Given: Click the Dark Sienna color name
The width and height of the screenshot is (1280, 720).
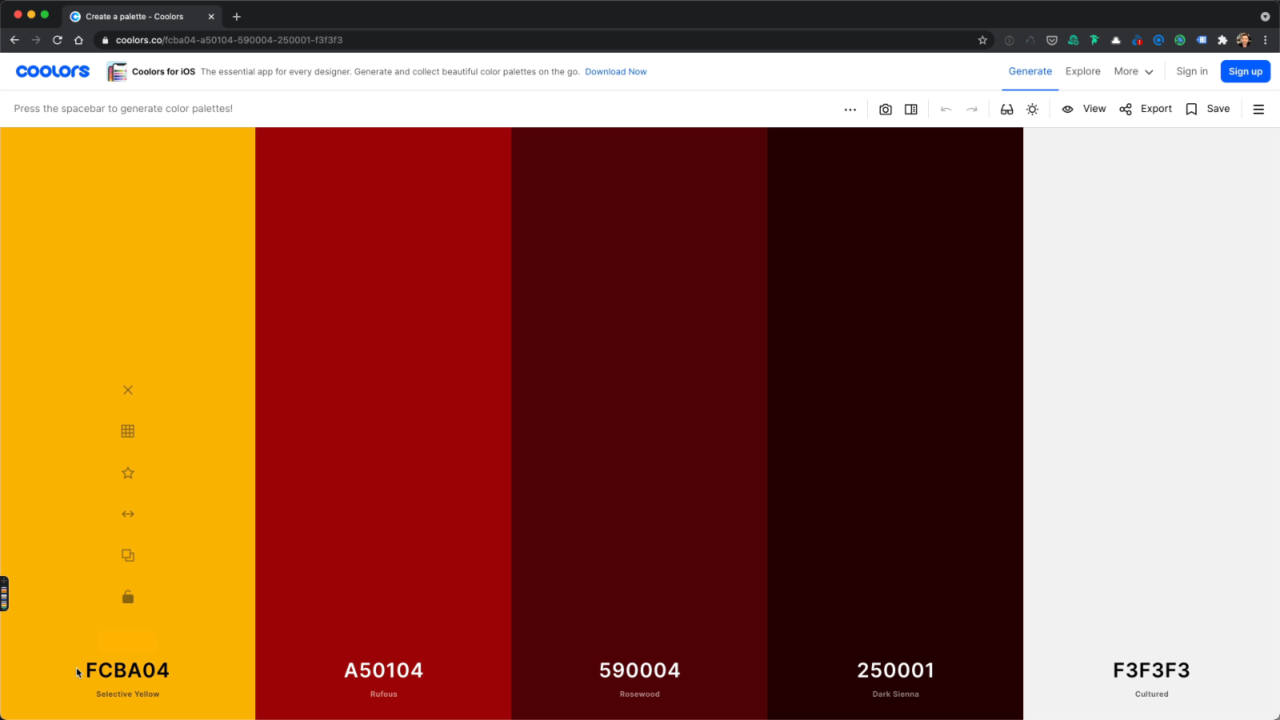Looking at the screenshot, I should tap(896, 694).
